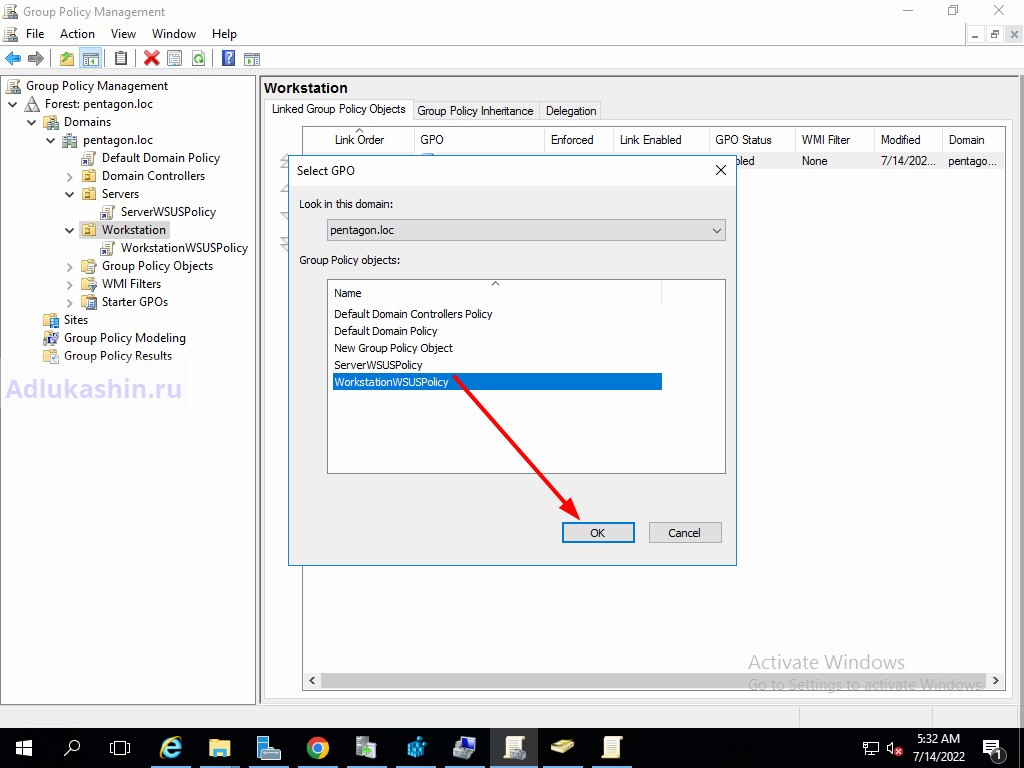Toggle the Show/Hide Action Pane icon
The height and width of the screenshot is (768, 1024).
(252, 58)
